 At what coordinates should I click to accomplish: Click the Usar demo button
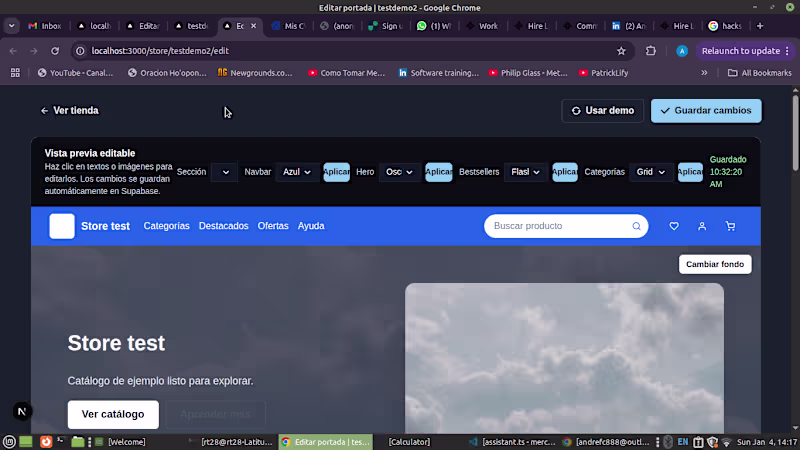pyautogui.click(x=603, y=111)
